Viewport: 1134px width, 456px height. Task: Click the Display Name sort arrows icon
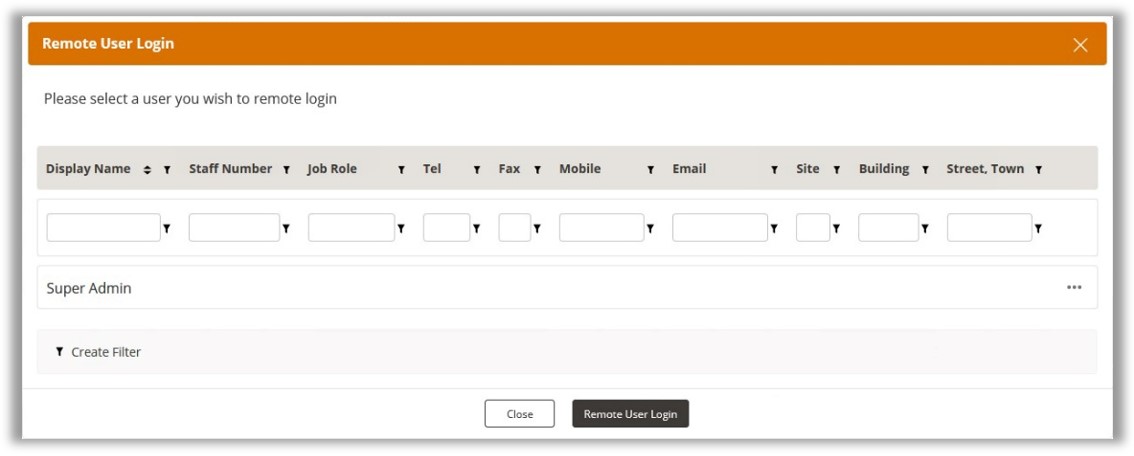[148, 170]
